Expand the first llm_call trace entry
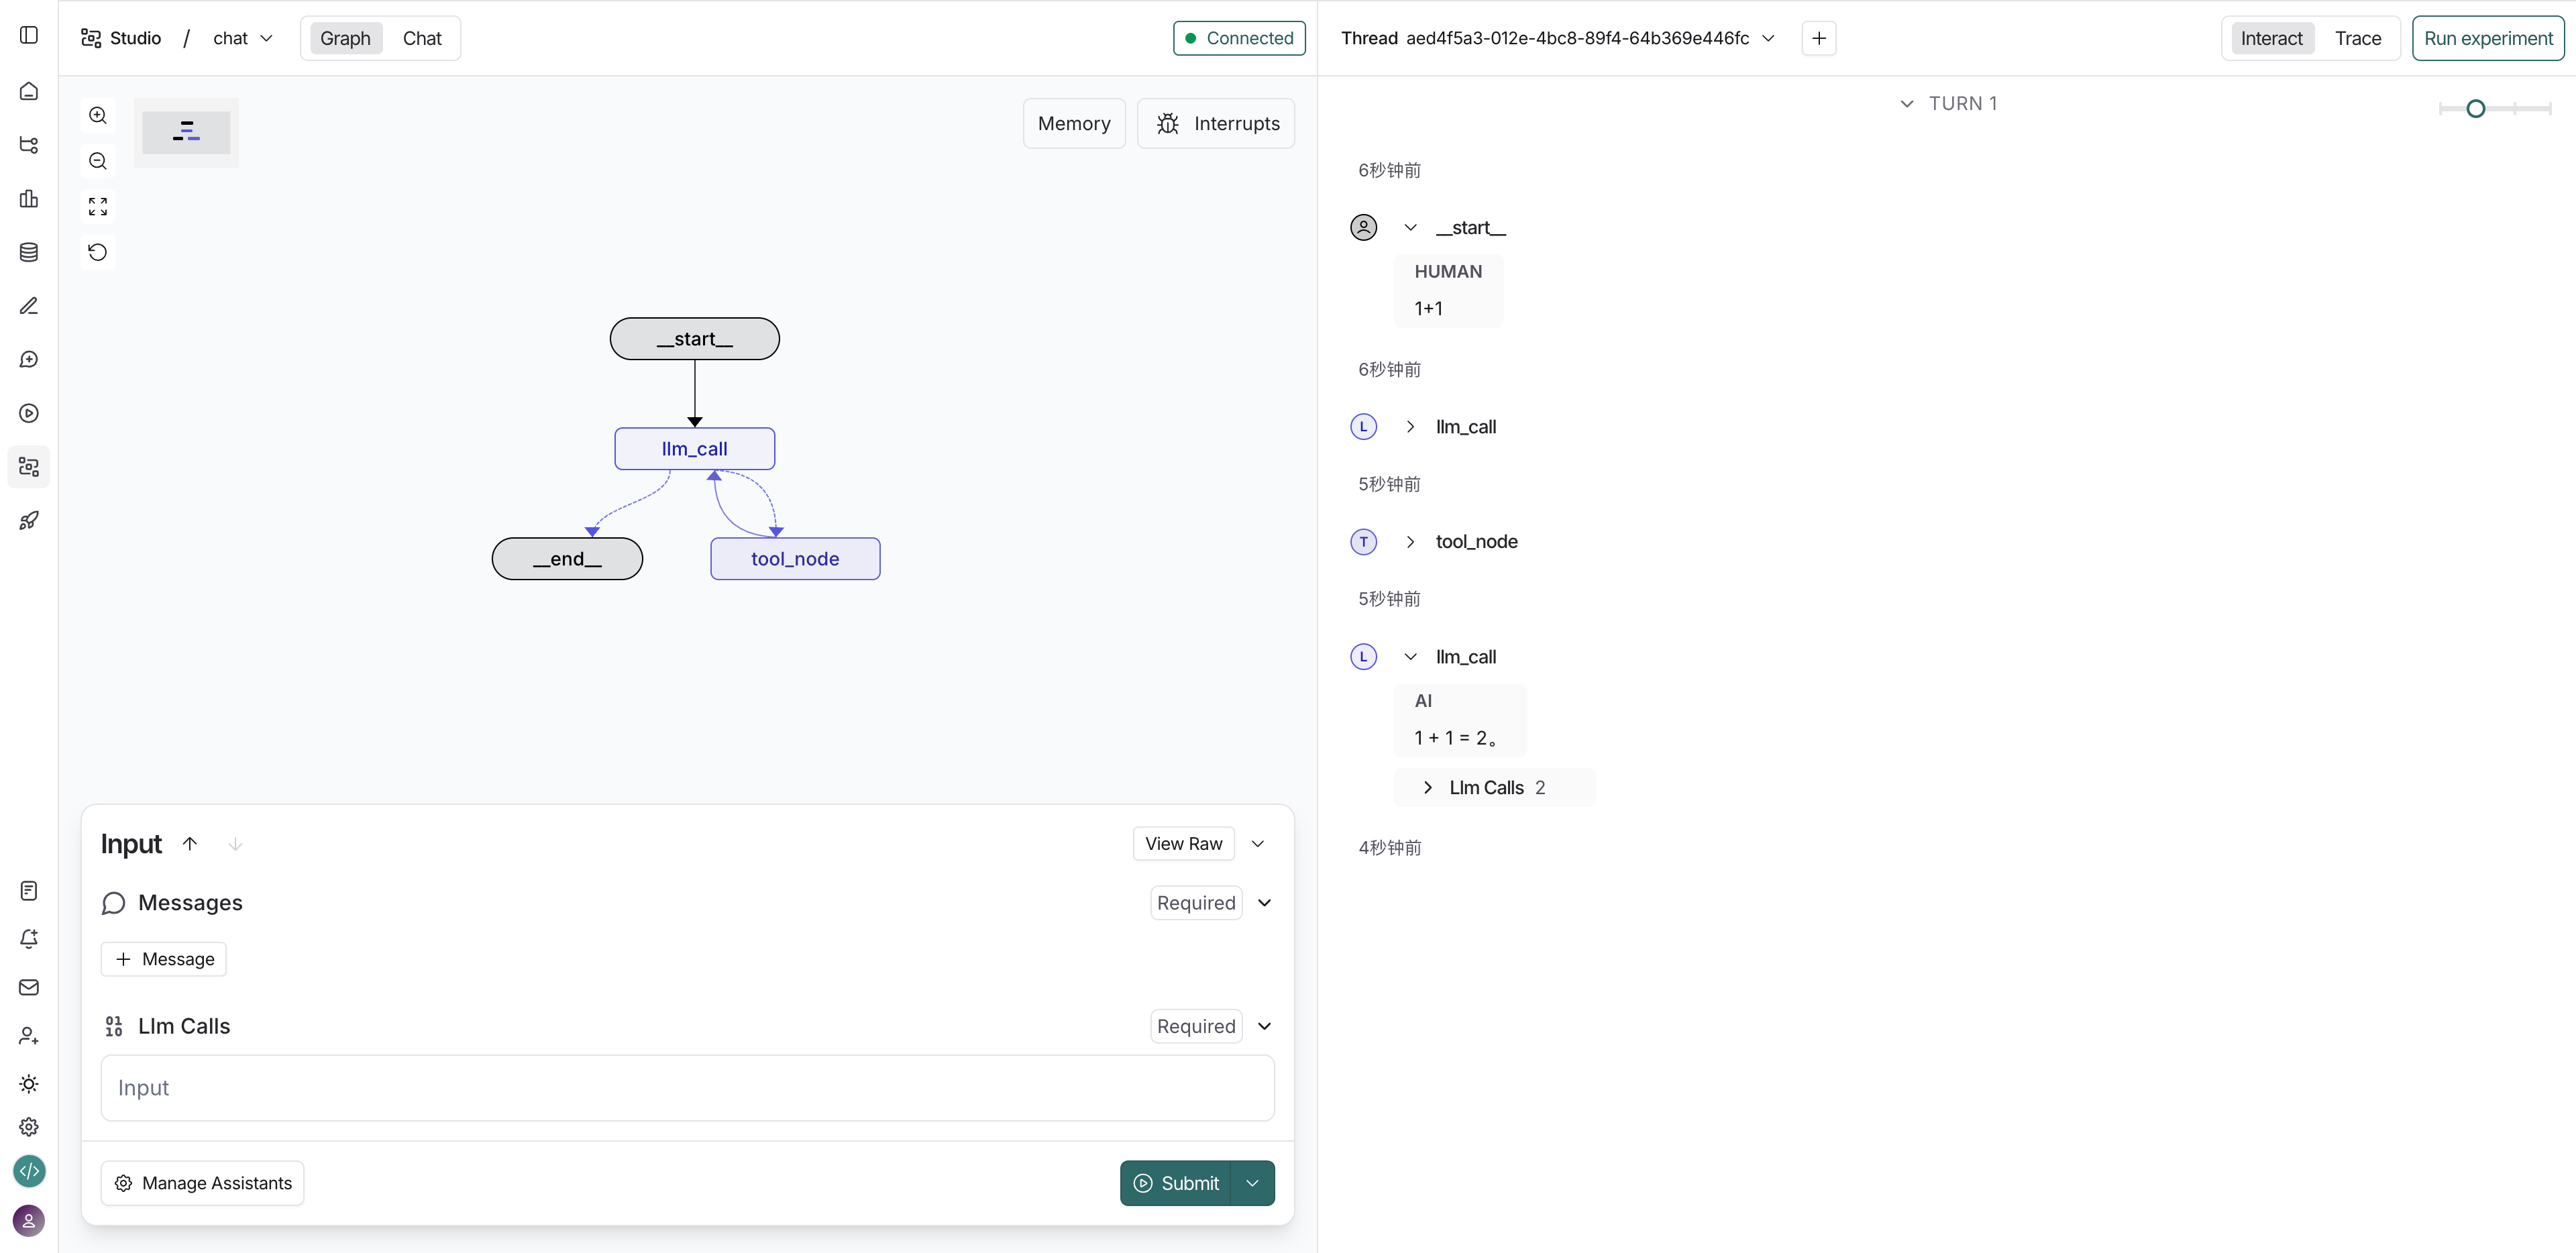 [x=1410, y=427]
